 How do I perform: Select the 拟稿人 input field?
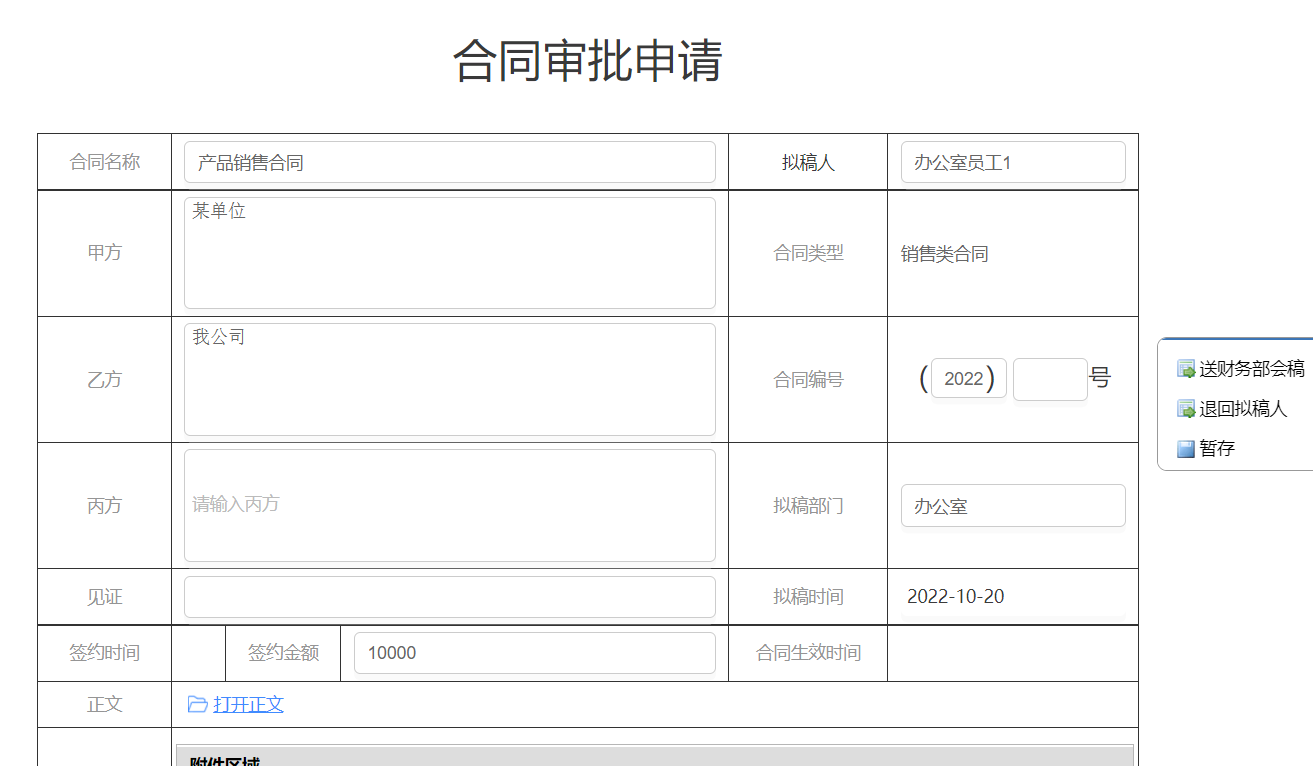tap(1013, 162)
